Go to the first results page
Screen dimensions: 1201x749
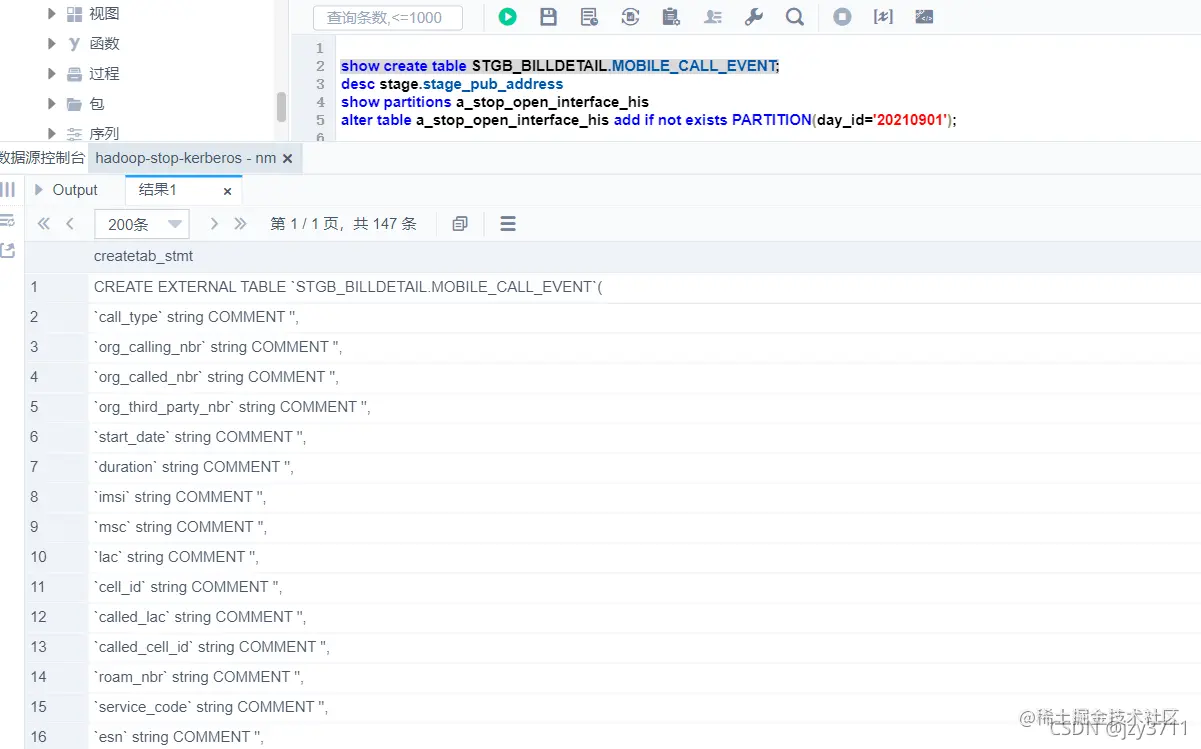43,224
